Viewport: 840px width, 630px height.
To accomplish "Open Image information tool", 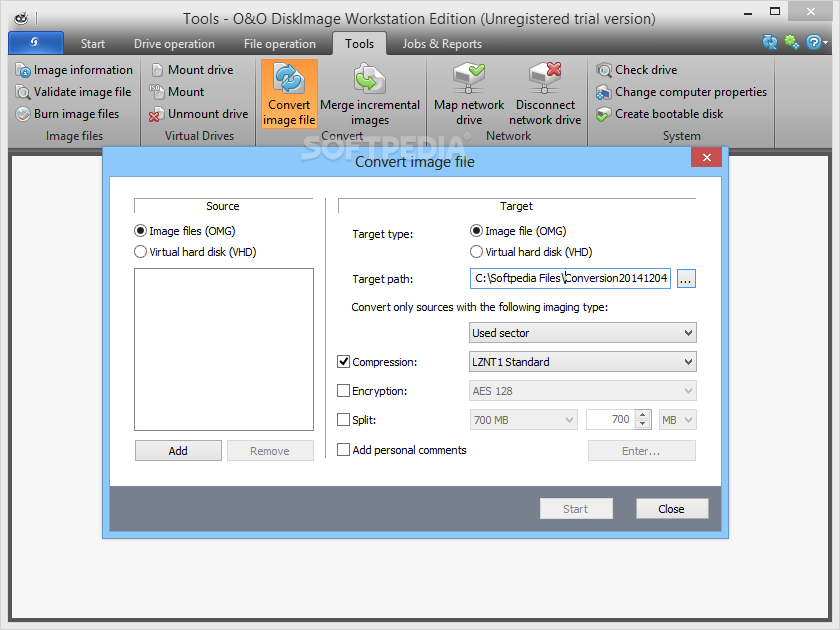I will click(x=74, y=70).
